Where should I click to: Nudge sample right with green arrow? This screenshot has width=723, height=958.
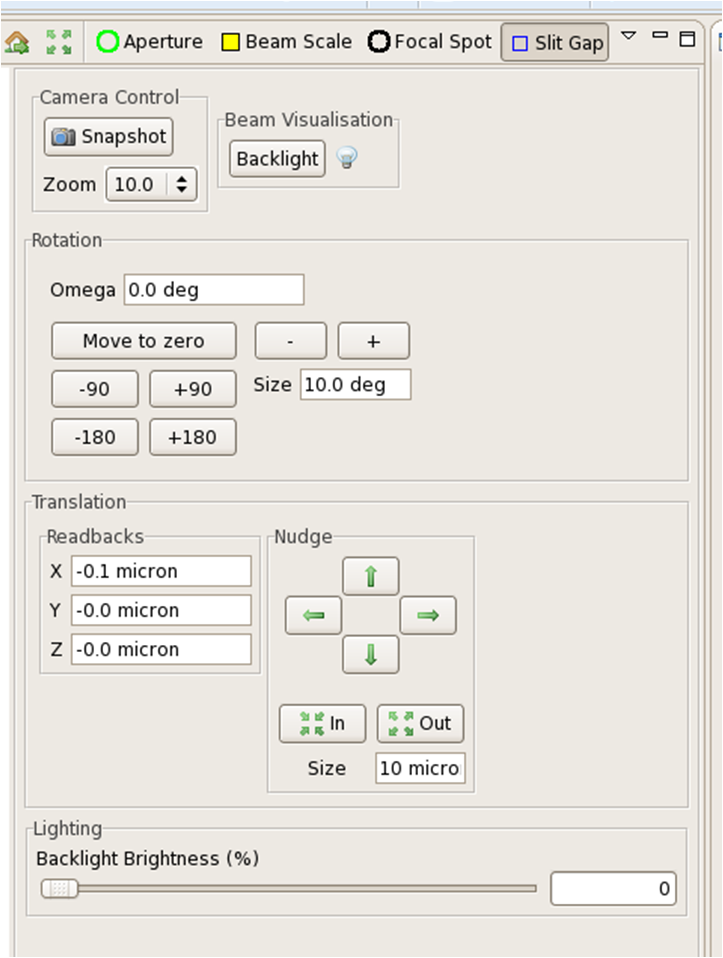pyautogui.click(x=428, y=615)
